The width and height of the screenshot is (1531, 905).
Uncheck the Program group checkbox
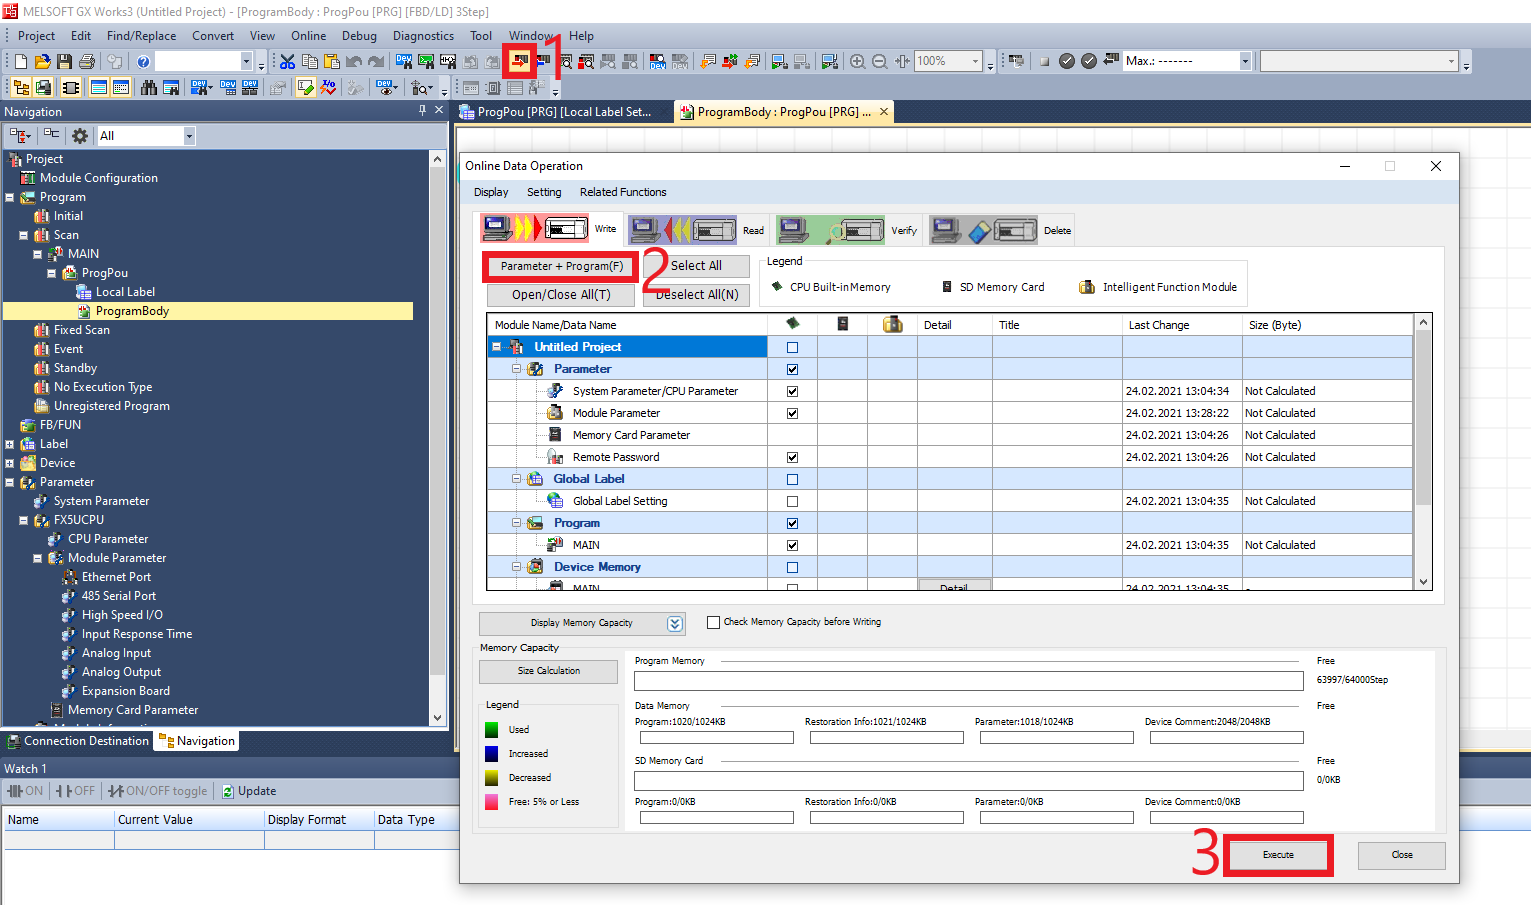click(792, 523)
